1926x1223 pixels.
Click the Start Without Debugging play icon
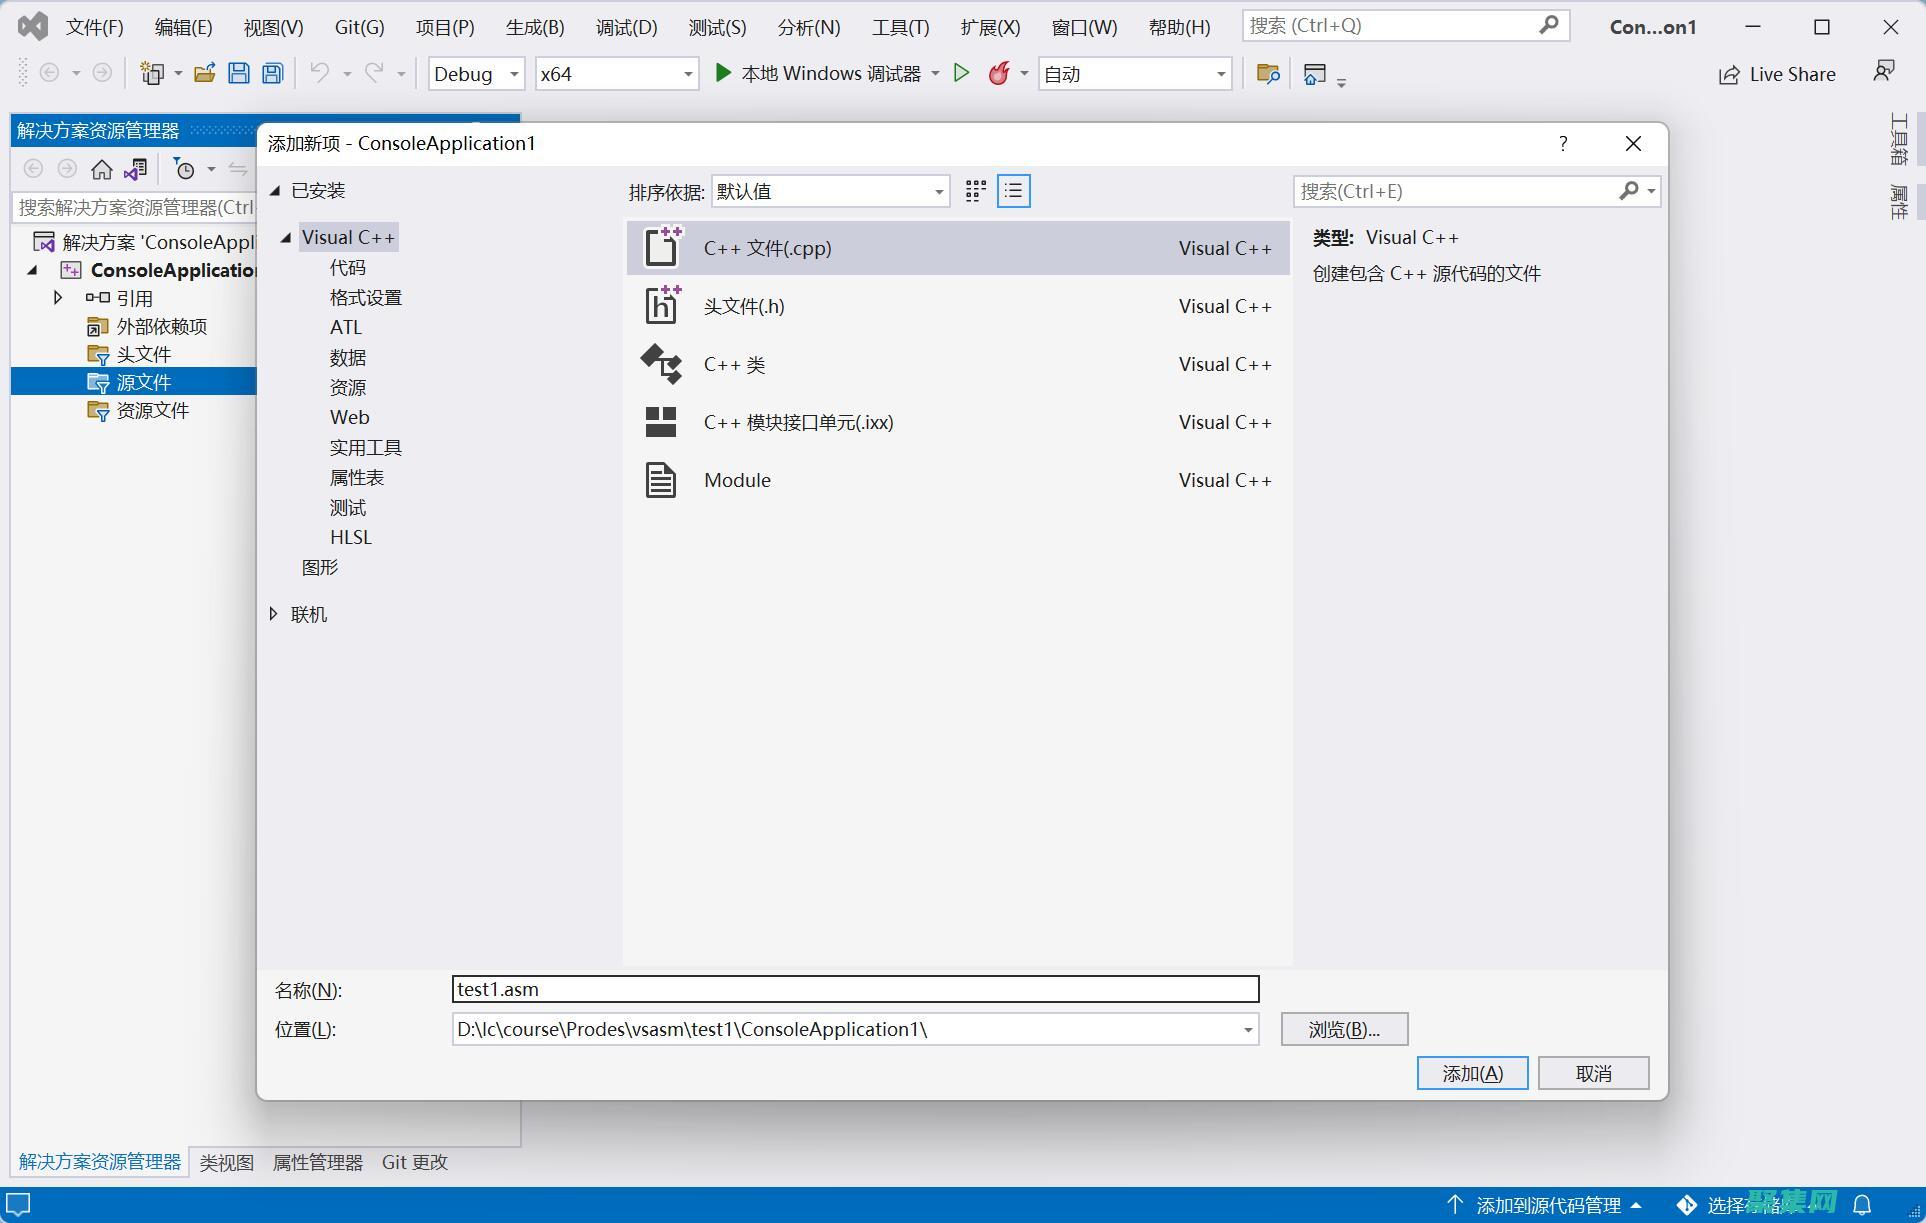961,73
